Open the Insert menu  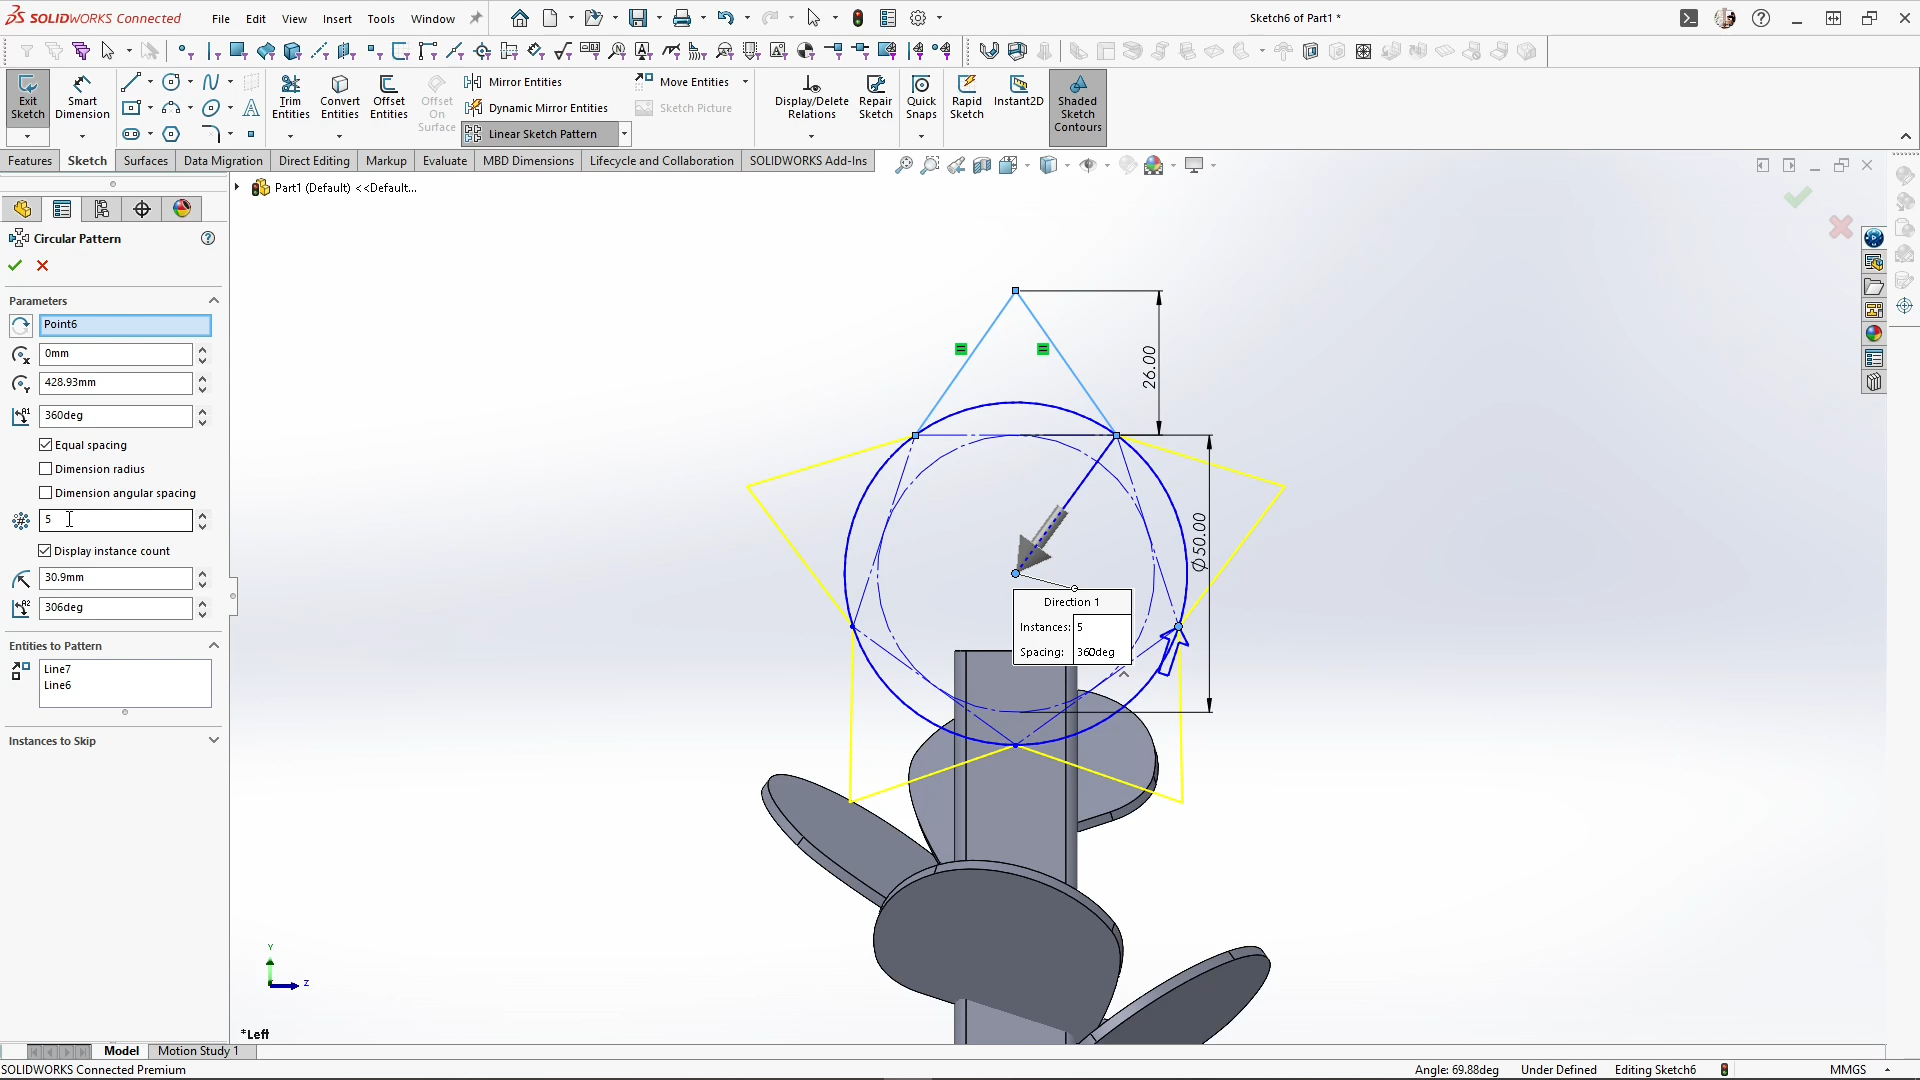tap(337, 18)
